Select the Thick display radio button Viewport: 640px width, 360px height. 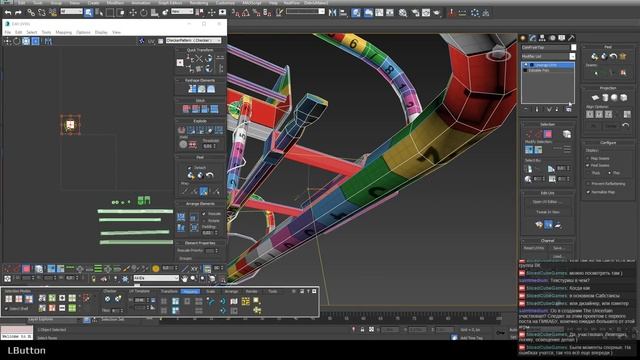click(x=588, y=173)
